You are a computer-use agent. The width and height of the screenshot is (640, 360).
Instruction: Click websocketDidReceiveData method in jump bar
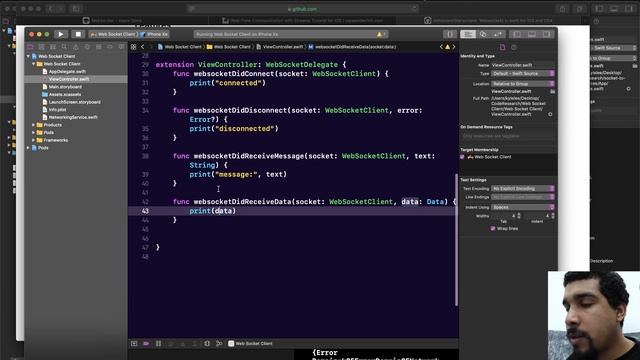(352, 47)
